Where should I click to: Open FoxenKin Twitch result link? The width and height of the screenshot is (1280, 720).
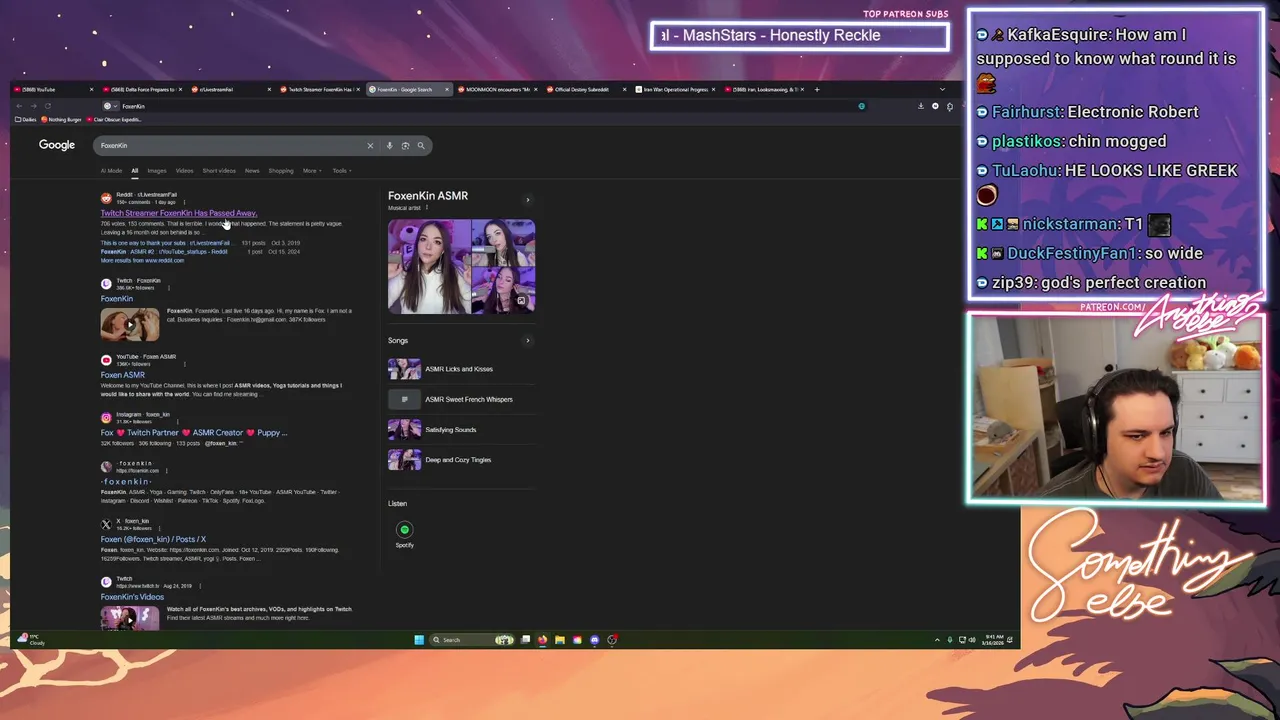pos(116,299)
